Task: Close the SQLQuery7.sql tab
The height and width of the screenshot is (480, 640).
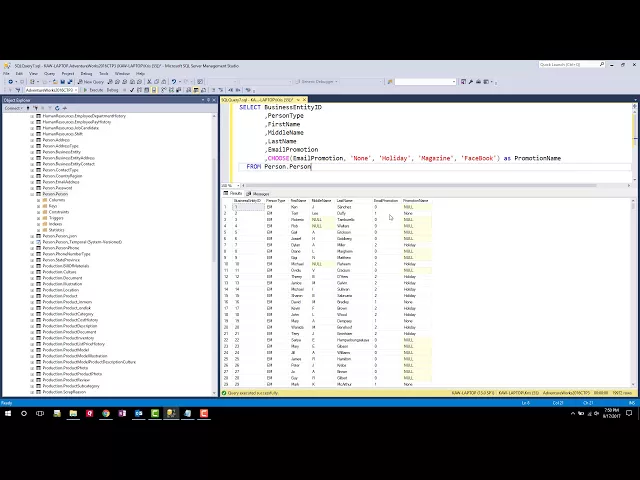Action: click(x=304, y=100)
